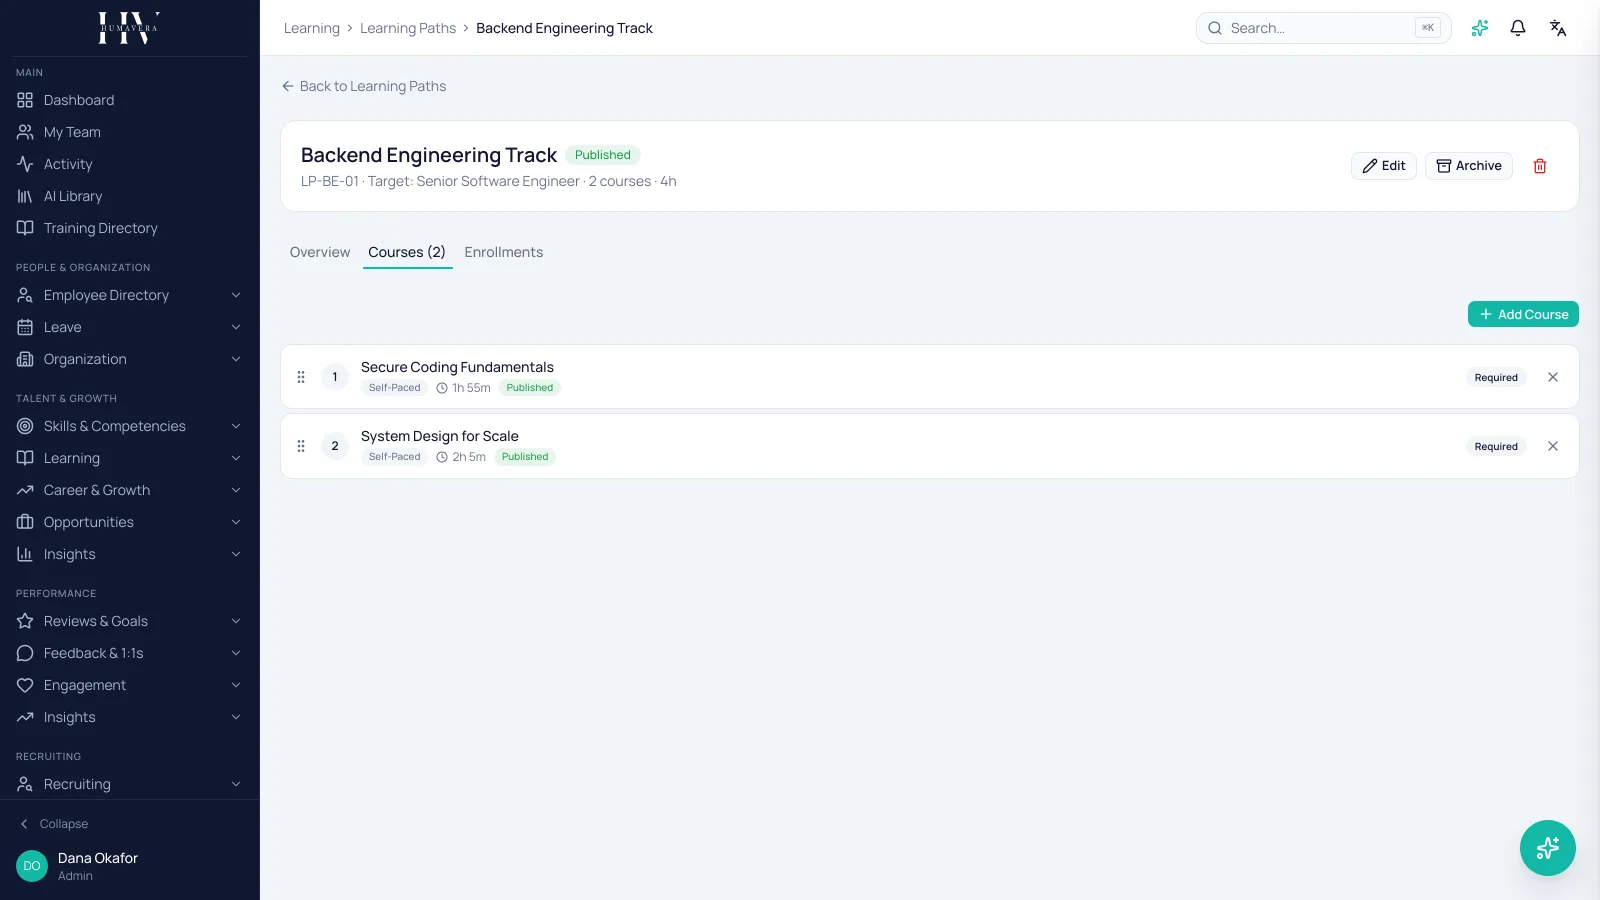Open the notifications bell
Viewport: 1600px width, 900px height.
click(x=1518, y=28)
